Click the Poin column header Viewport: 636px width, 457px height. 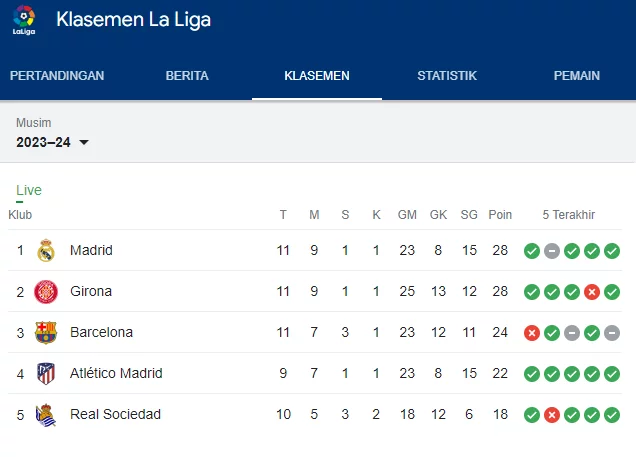500,215
